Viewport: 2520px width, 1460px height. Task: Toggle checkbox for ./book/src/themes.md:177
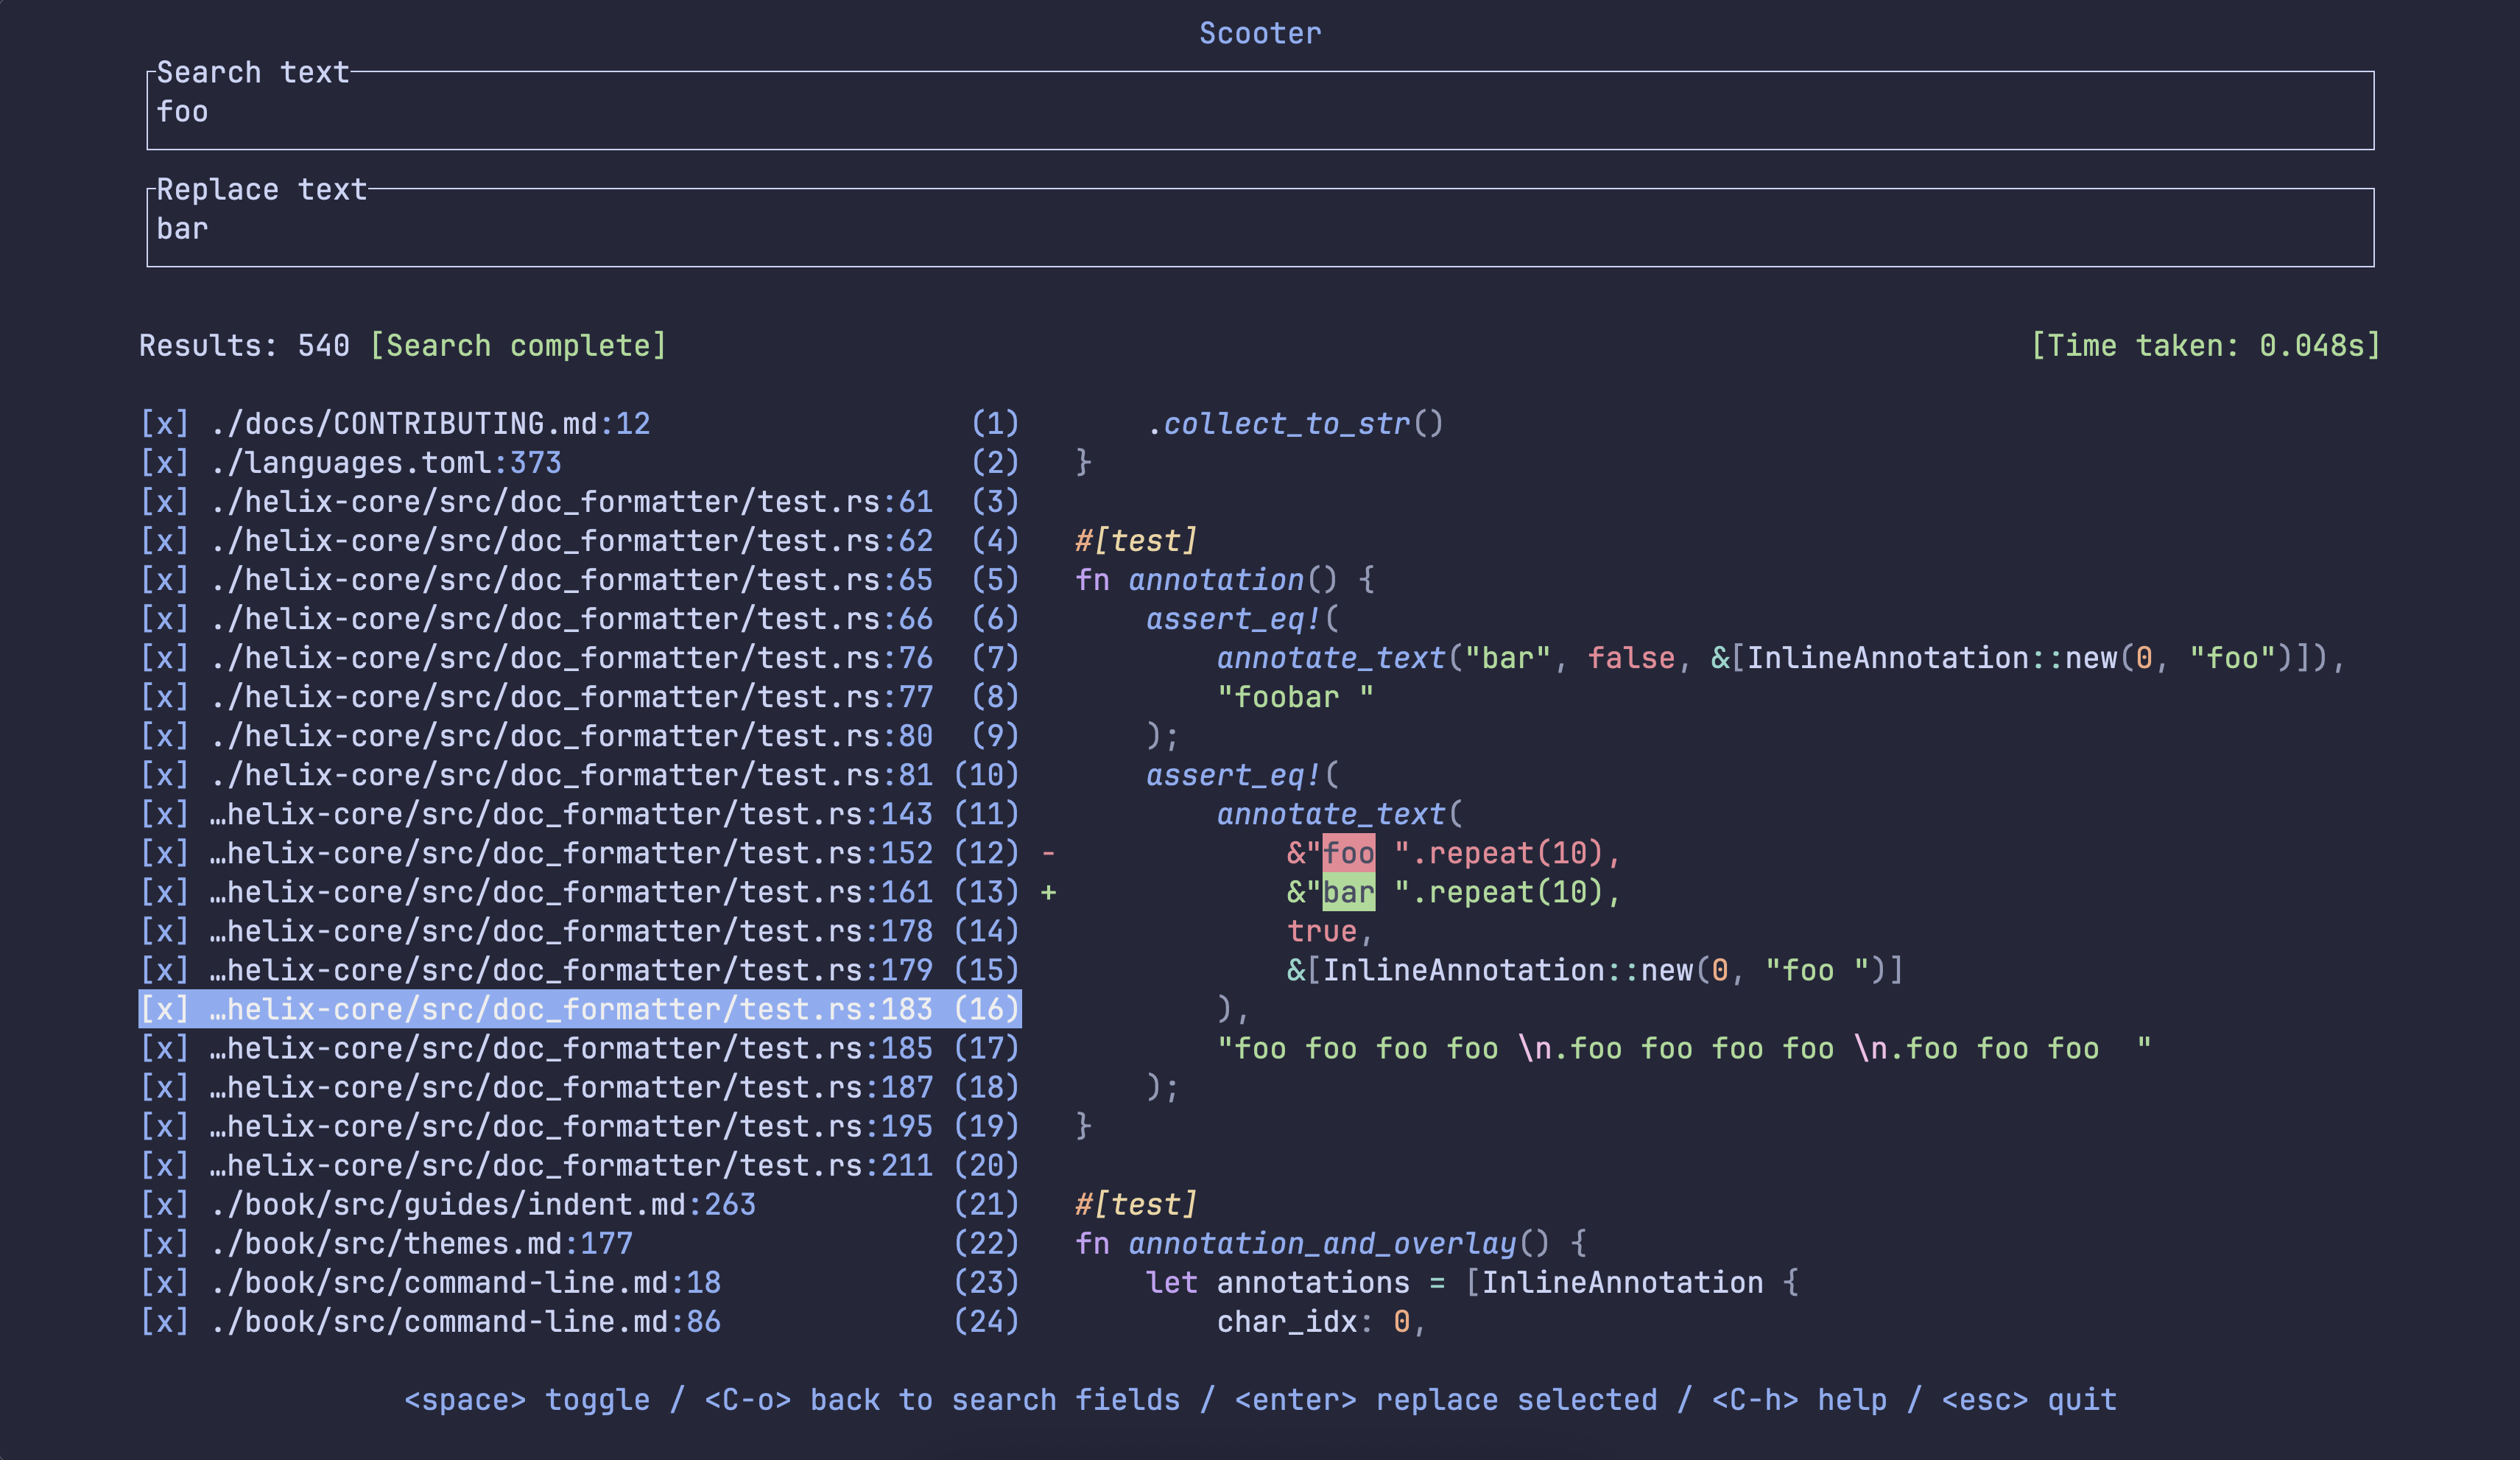[164, 1243]
